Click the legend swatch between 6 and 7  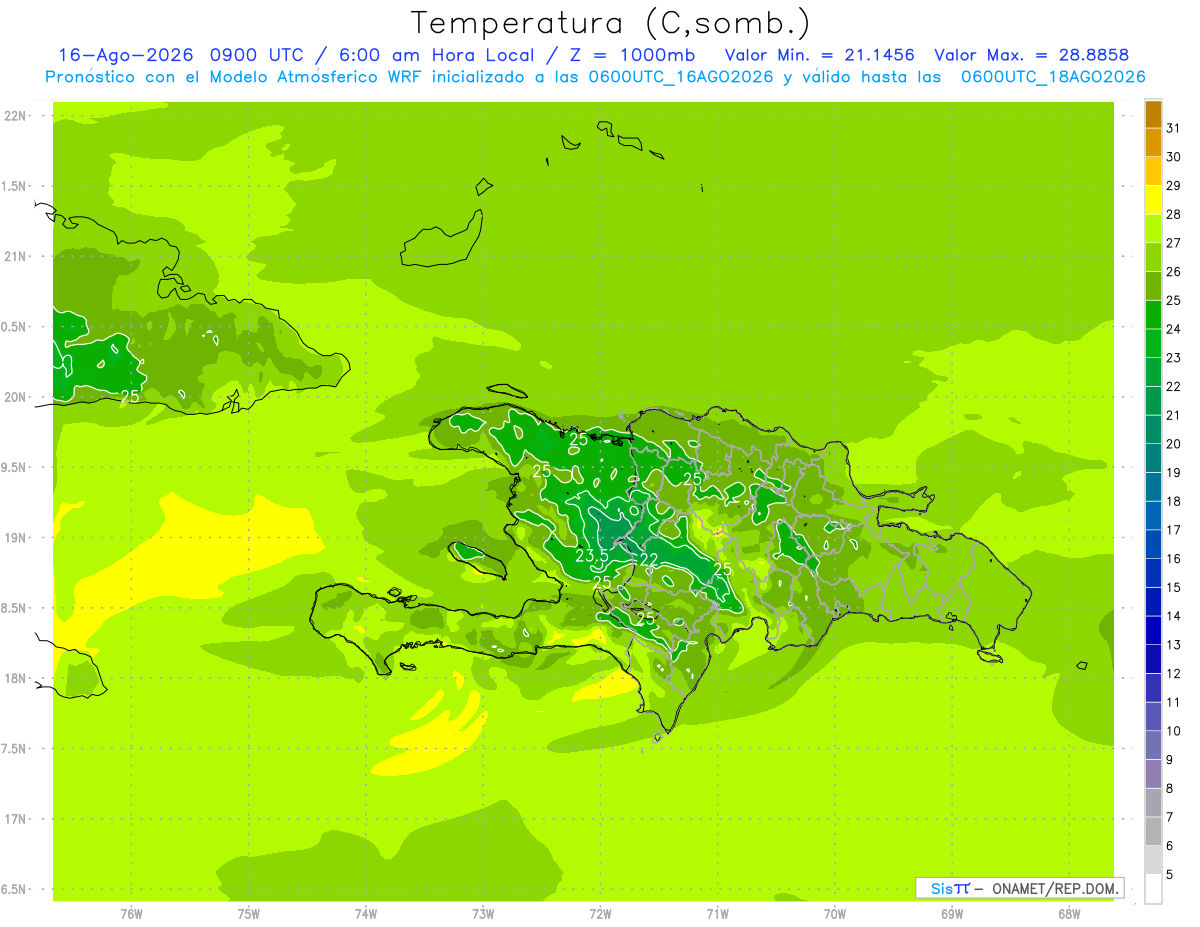1153,831
